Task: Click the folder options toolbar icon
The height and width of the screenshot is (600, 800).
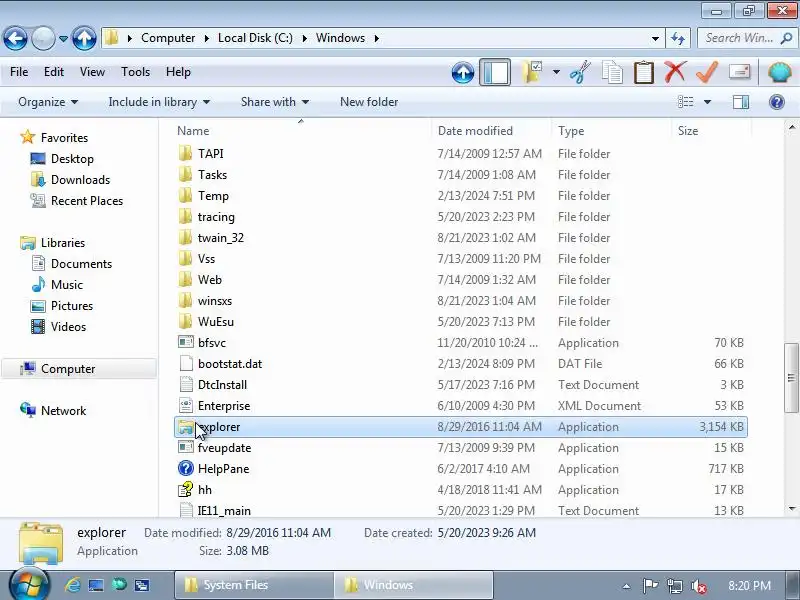Action: pos(532,72)
